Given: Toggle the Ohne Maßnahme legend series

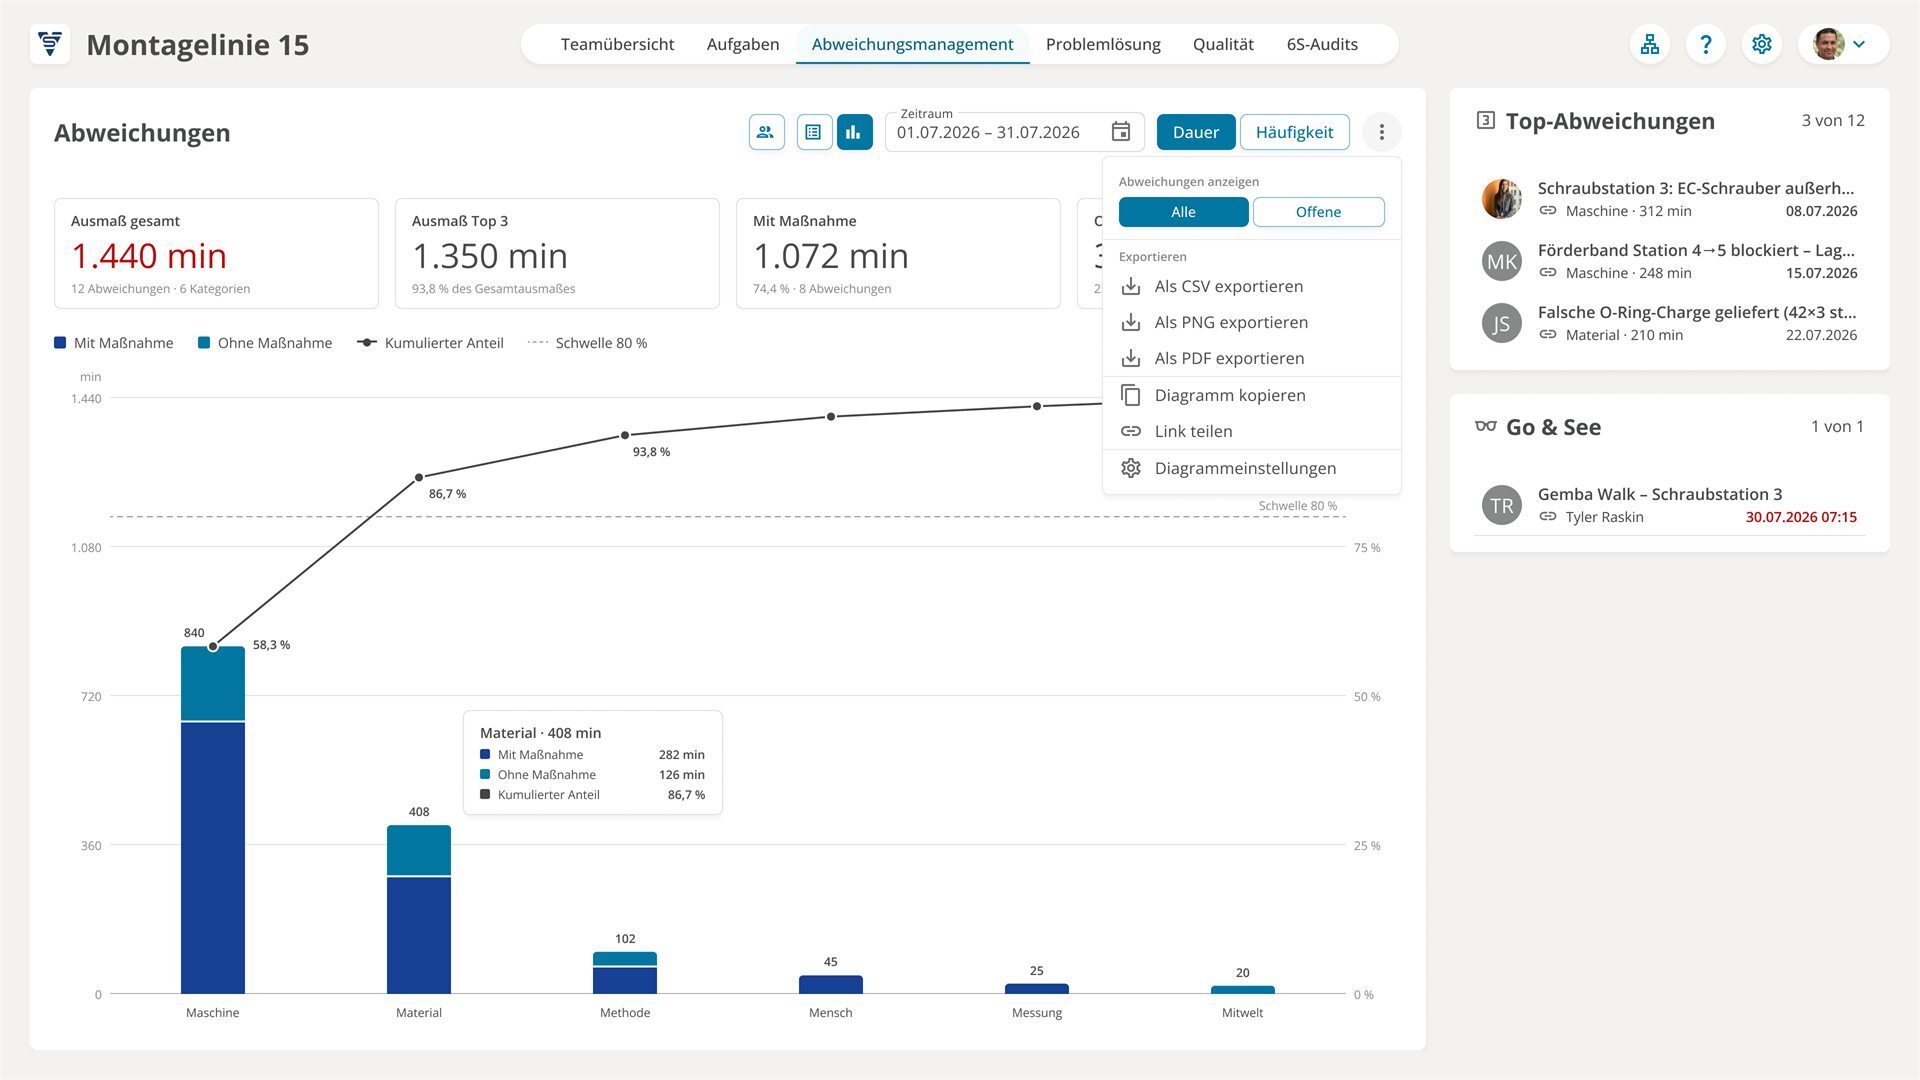Looking at the screenshot, I should coord(265,343).
